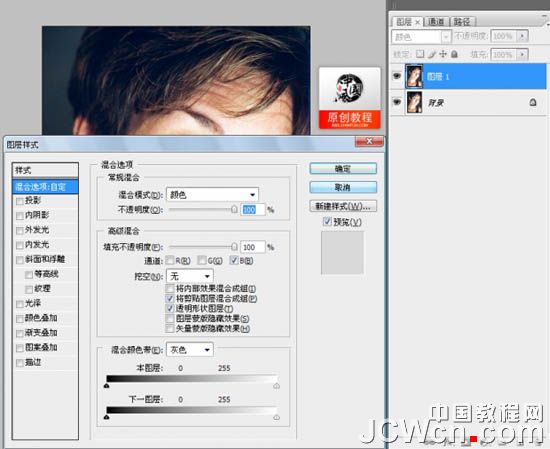
Task: Enable the 外发光 style checkbox
Action: [x=20, y=230]
